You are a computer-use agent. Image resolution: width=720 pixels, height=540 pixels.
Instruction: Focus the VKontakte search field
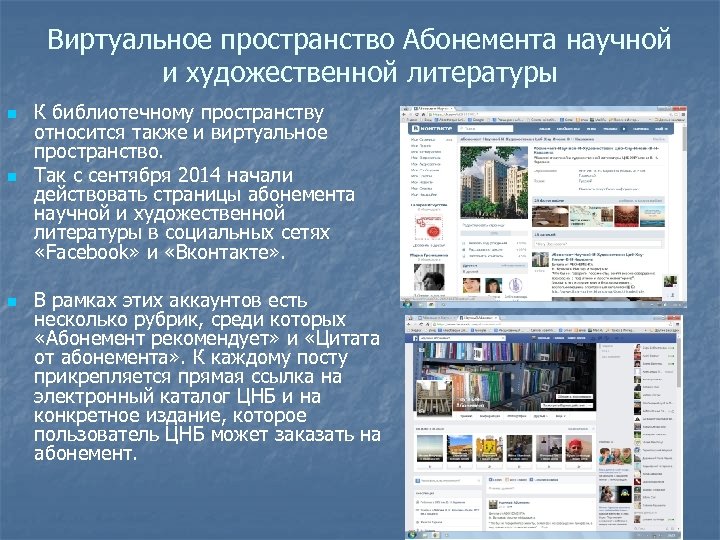coord(486,129)
